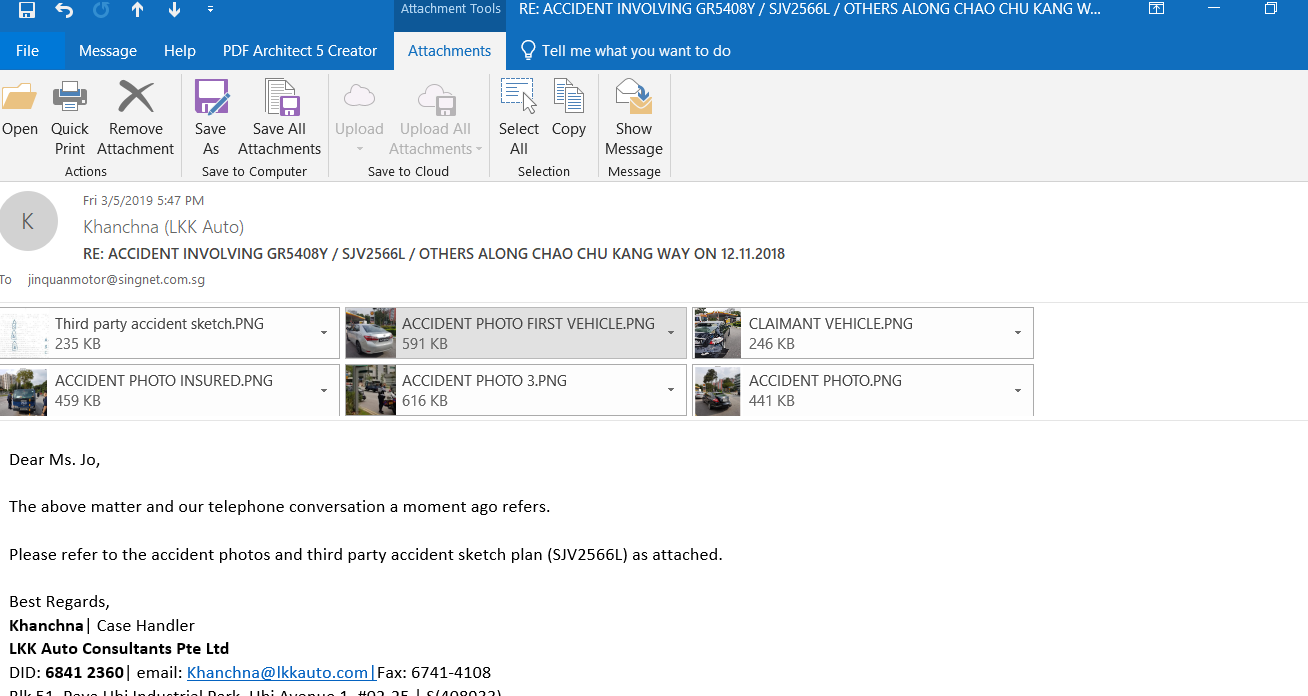Click the Undo arrow in quick access toolbar

tap(64, 10)
